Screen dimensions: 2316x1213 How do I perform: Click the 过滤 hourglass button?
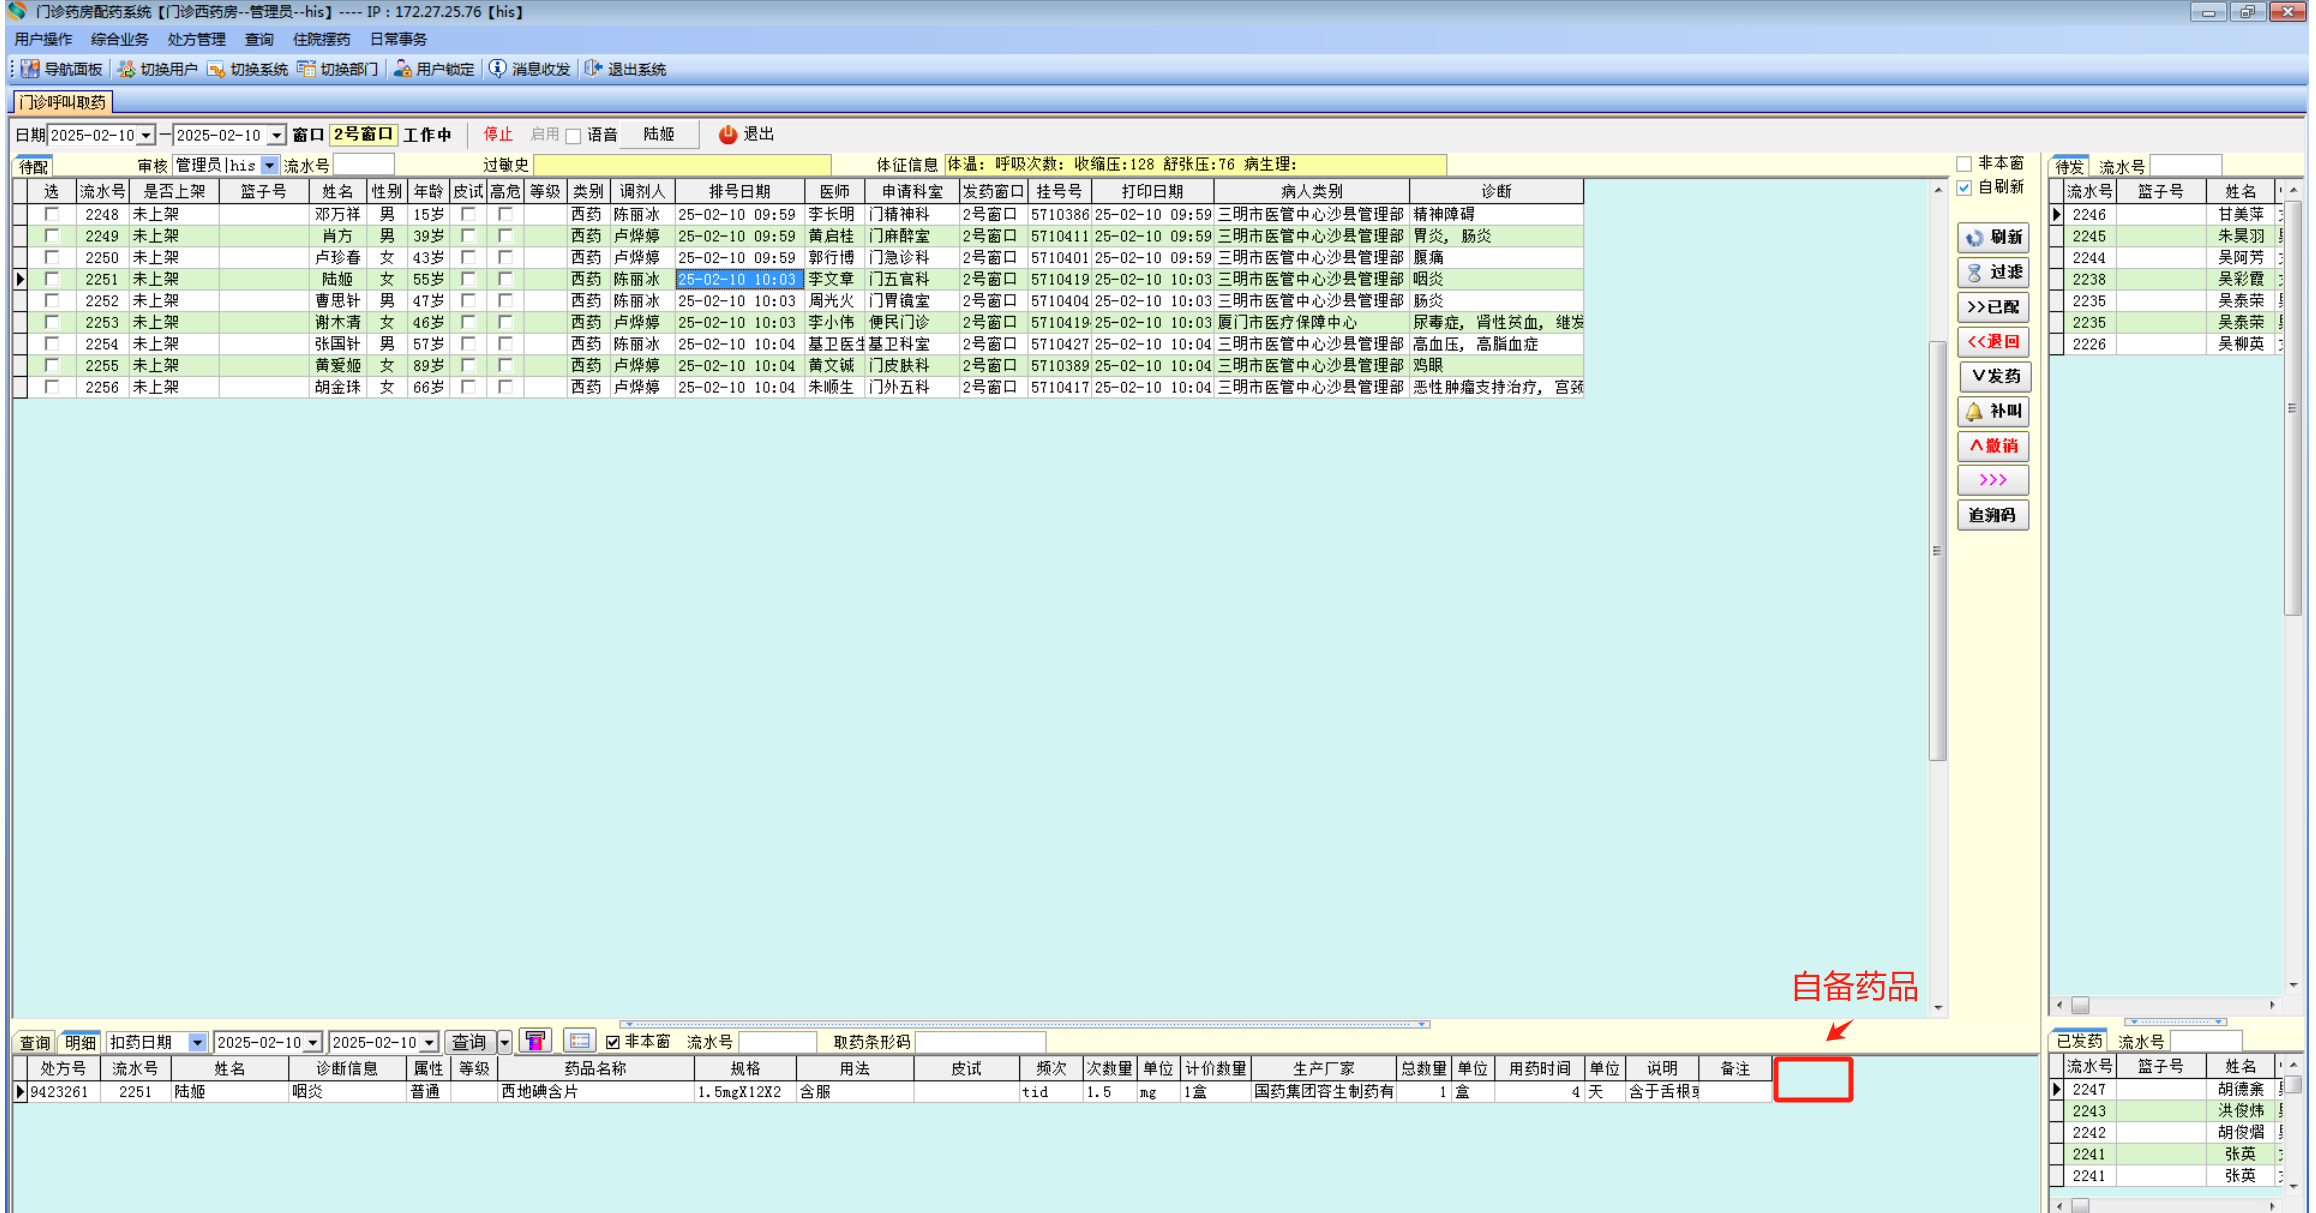point(1992,272)
